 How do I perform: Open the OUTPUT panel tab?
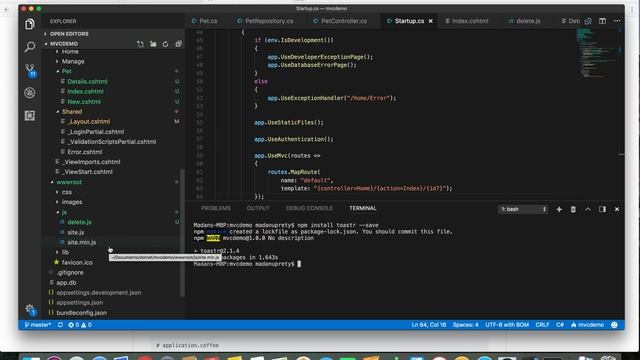[258, 208]
